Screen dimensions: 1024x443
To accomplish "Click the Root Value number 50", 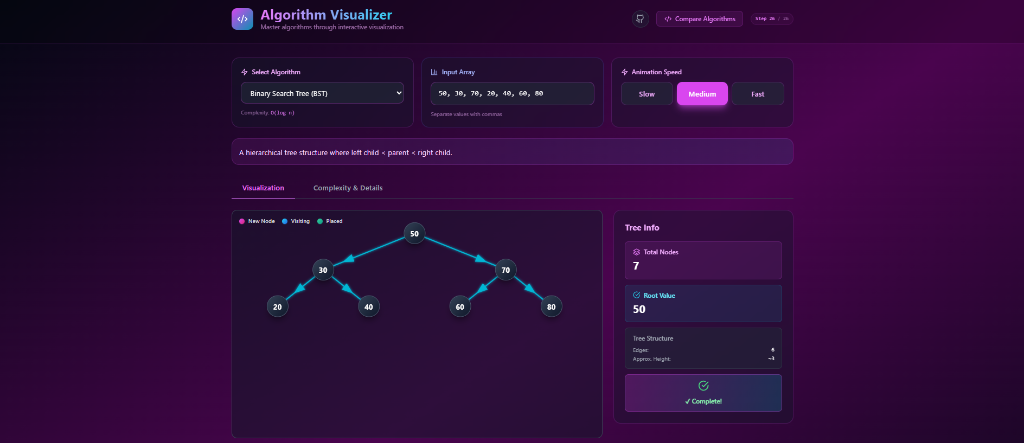I will (639, 309).
